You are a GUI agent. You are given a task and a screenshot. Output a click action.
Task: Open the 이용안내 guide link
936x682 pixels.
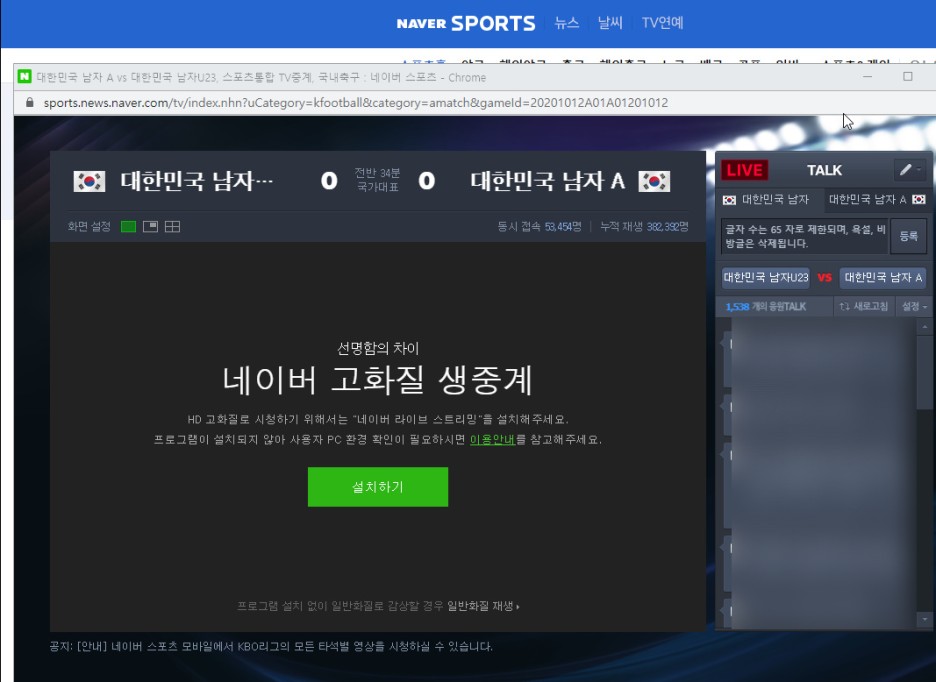[x=492, y=440]
